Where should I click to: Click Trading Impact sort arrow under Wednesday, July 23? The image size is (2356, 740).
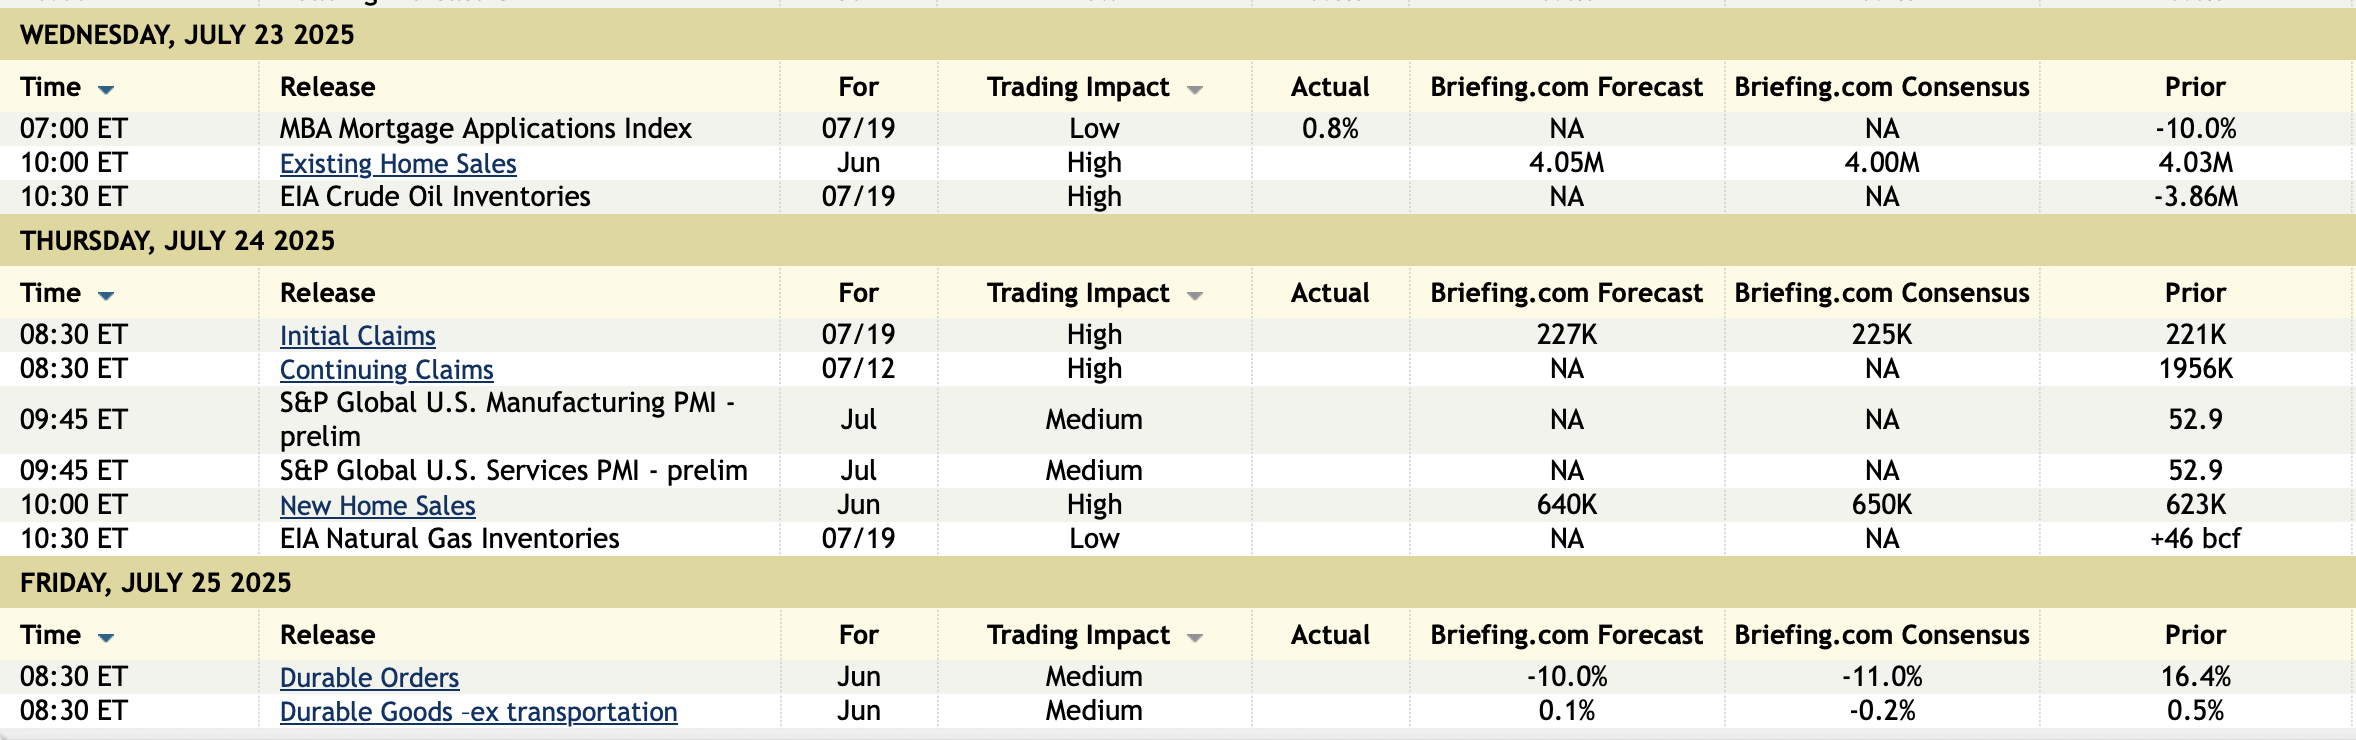coord(1194,90)
